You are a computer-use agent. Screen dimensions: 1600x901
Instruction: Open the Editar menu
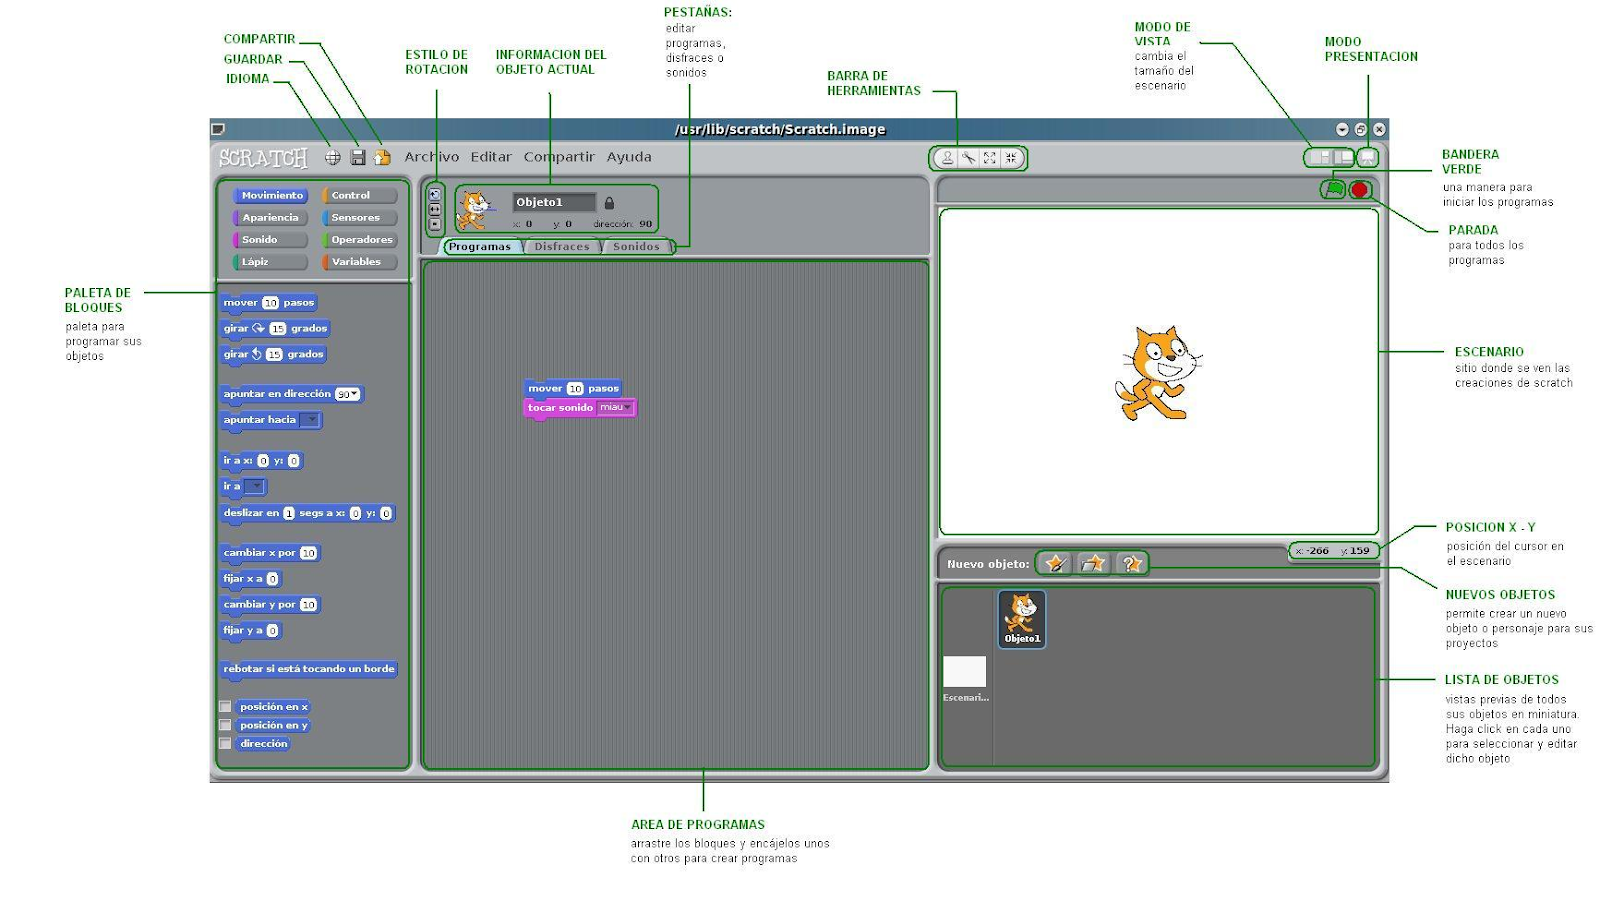coord(491,157)
